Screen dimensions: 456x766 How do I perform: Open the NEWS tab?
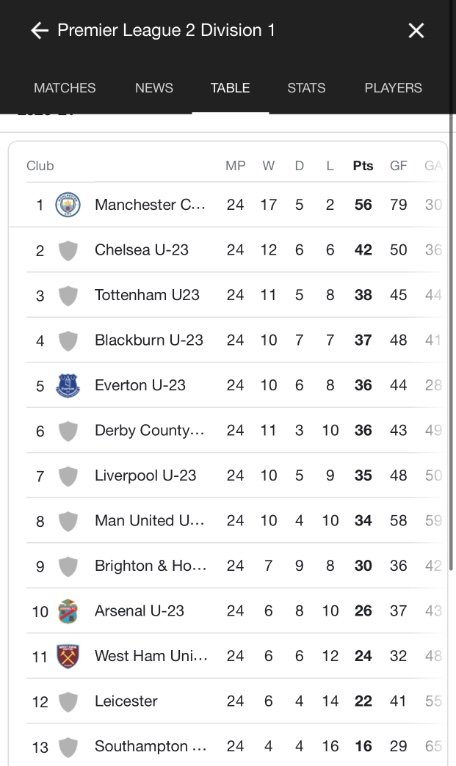point(154,88)
